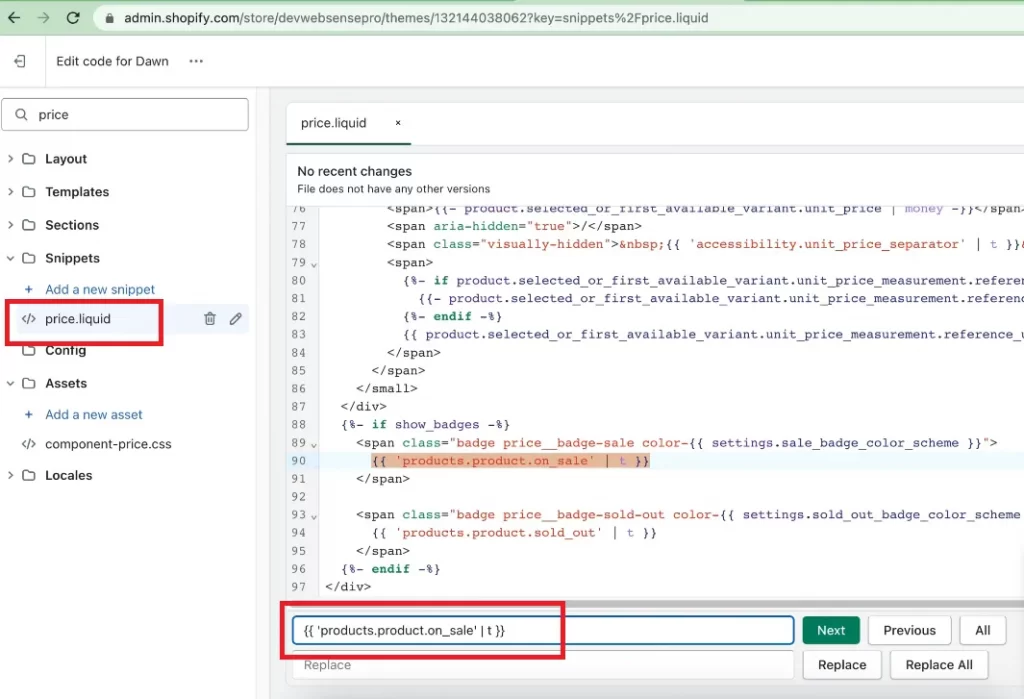The image size is (1024, 699).
Task: Click the browser forward arrow
Action: (43, 18)
